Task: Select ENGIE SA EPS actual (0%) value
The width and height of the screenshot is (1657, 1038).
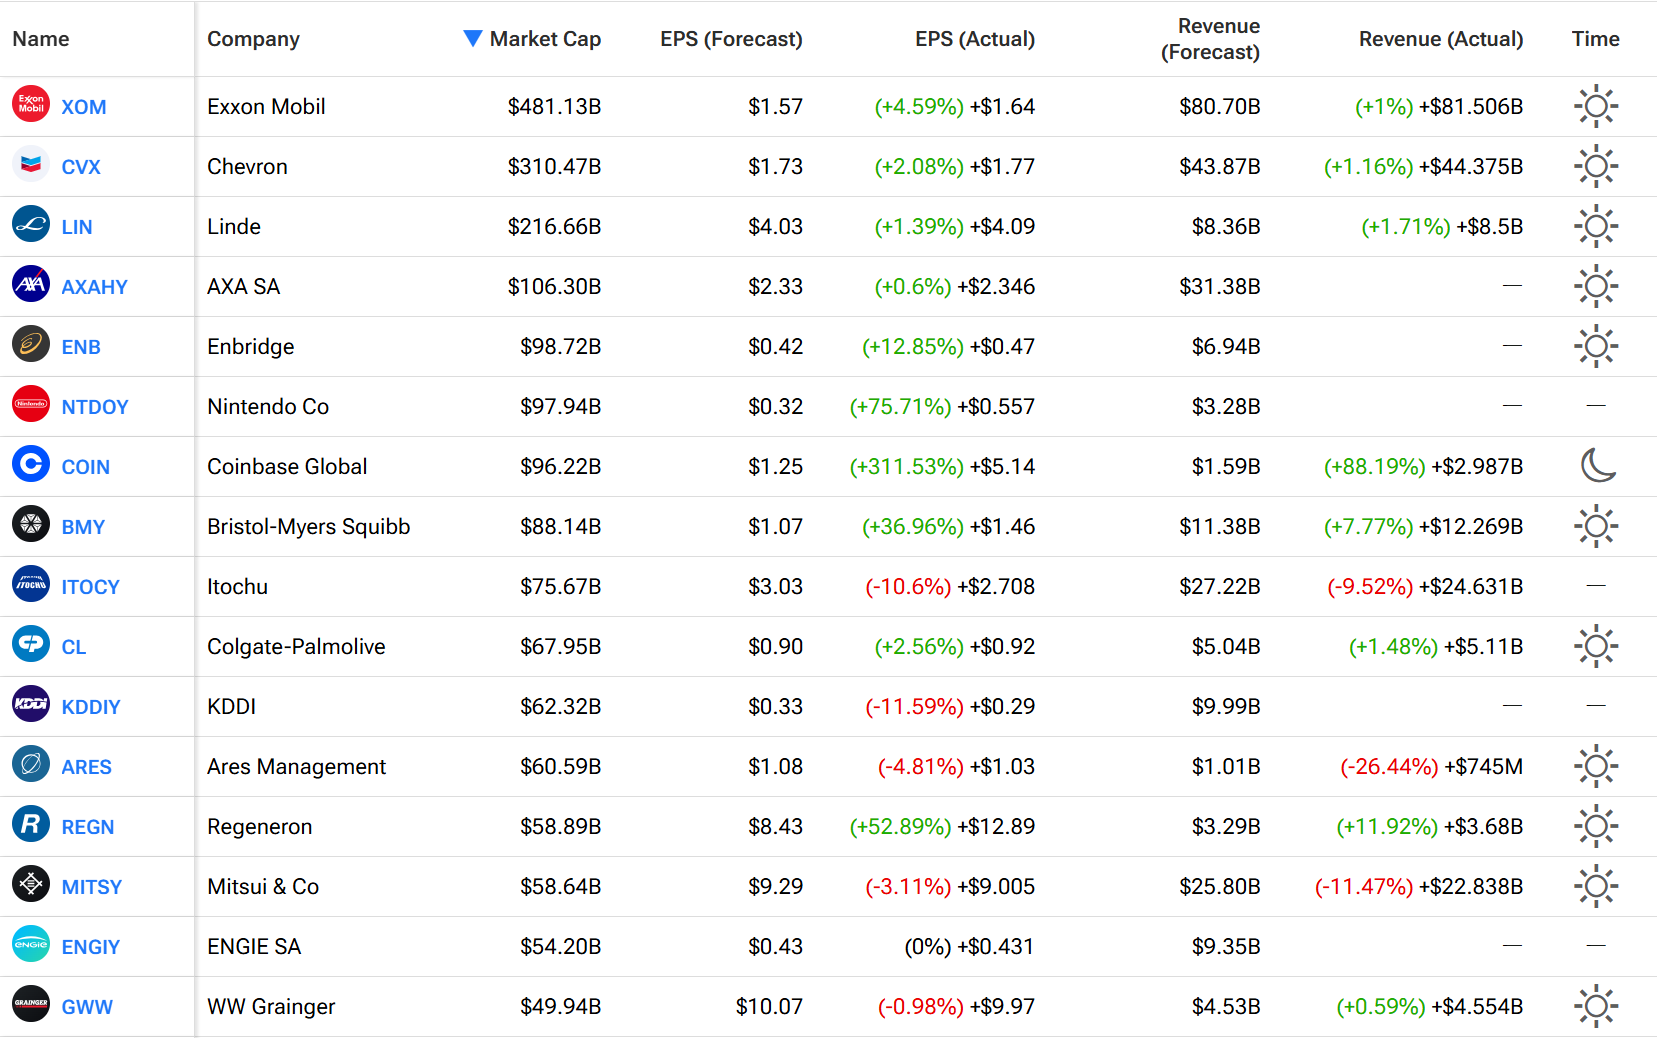Action: click(928, 946)
